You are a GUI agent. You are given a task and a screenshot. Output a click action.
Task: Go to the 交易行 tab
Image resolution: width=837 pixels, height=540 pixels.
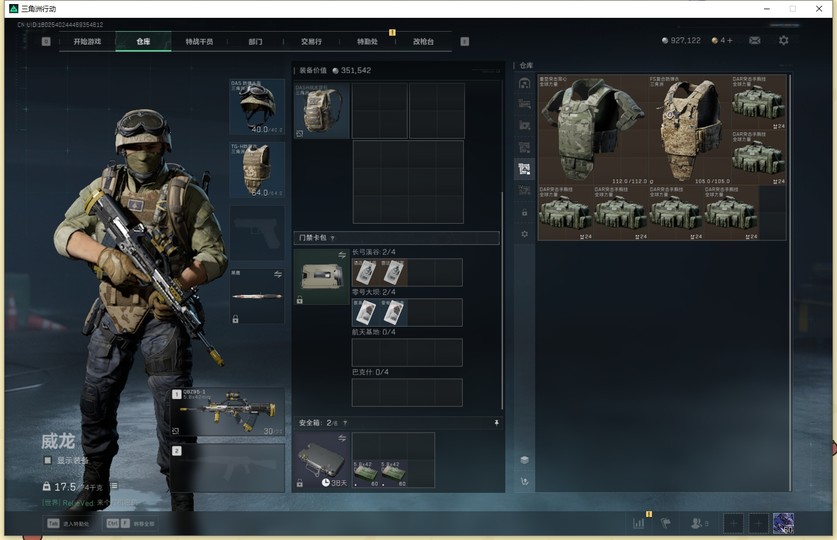click(x=311, y=41)
